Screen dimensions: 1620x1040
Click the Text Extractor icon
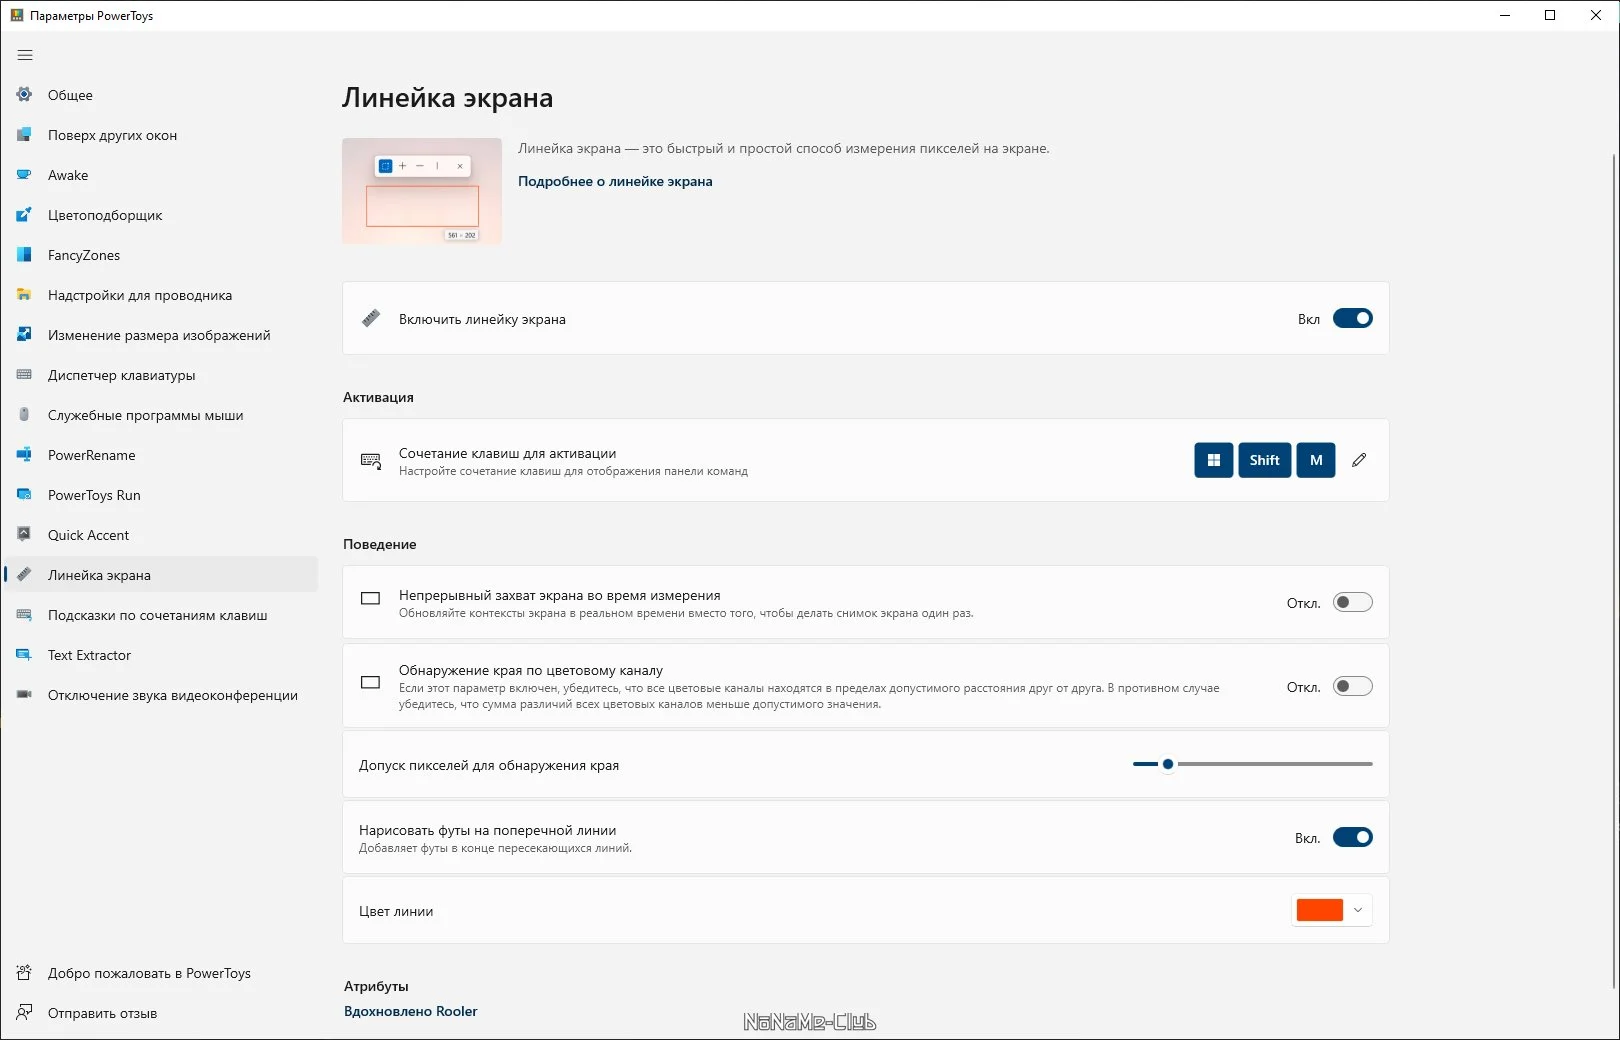pyautogui.click(x=24, y=655)
